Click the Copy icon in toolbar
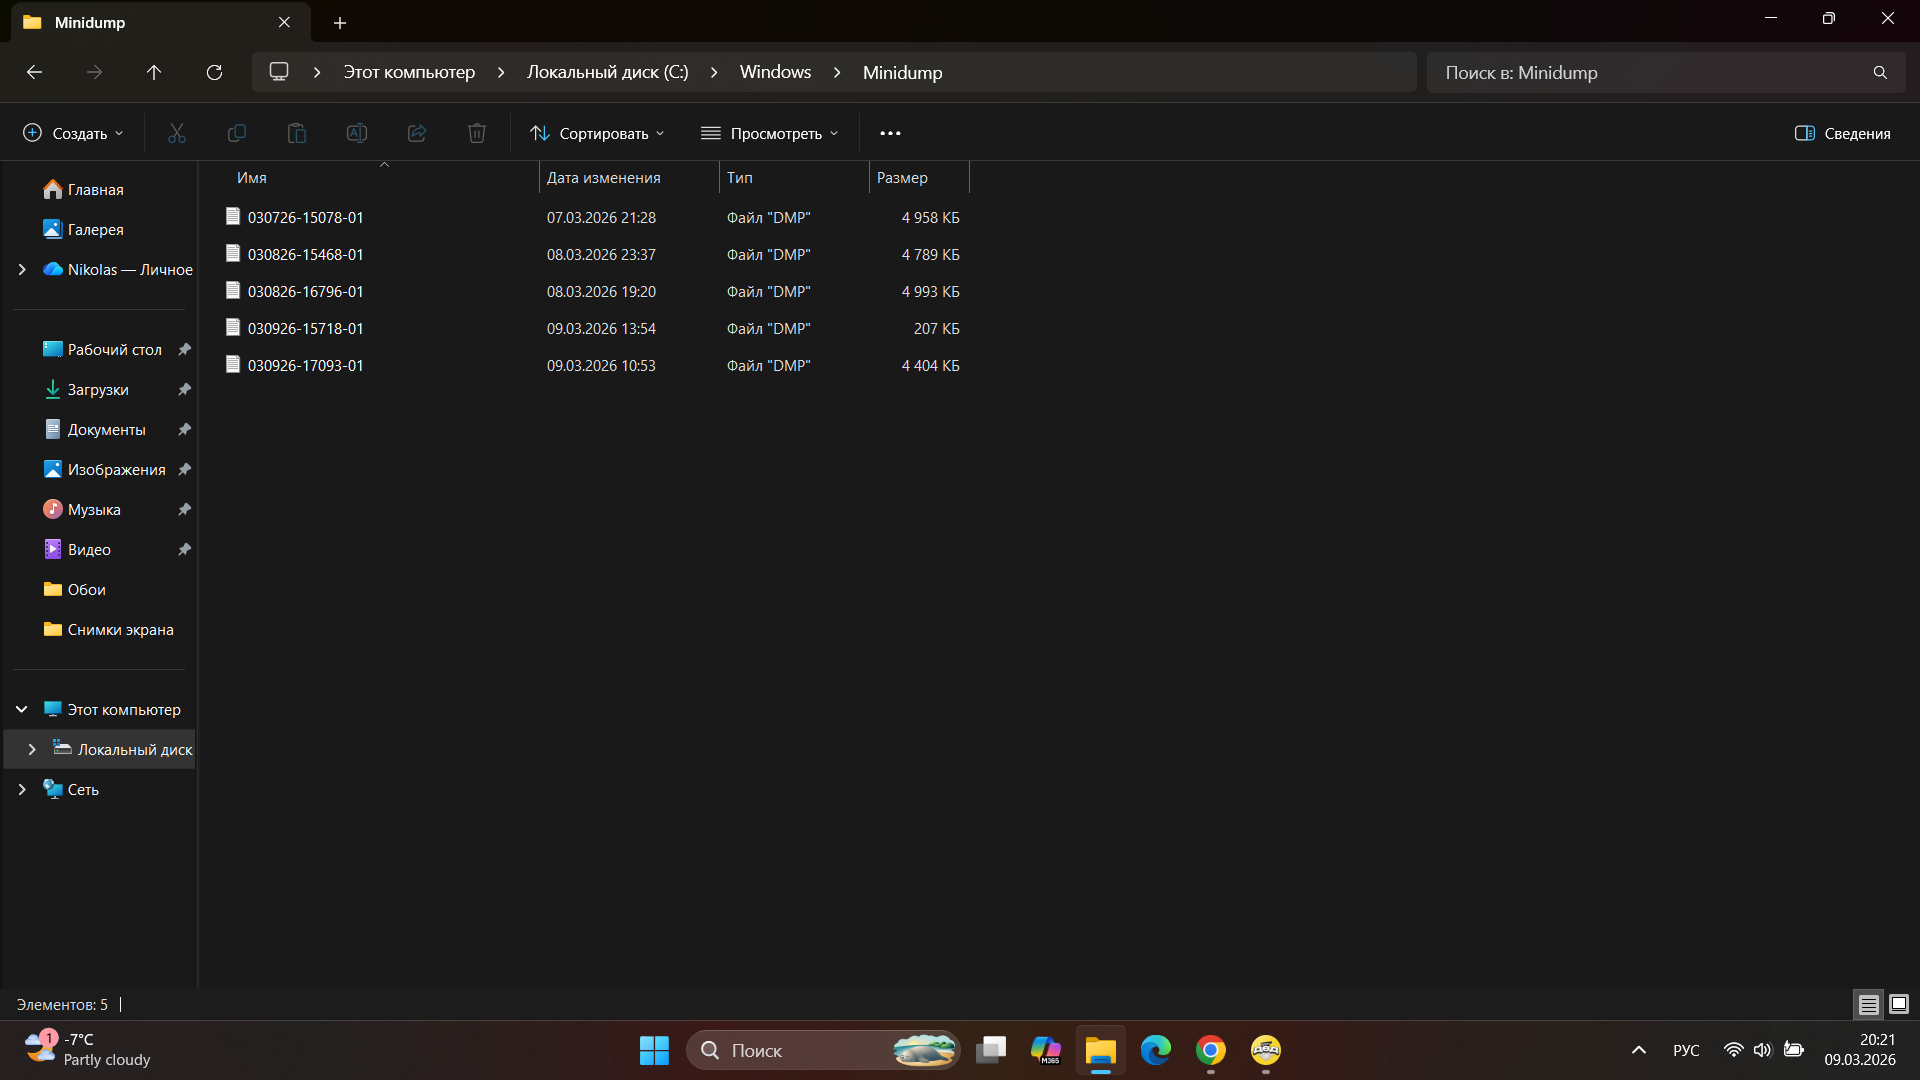Image resolution: width=1920 pixels, height=1080 pixels. pos(237,133)
